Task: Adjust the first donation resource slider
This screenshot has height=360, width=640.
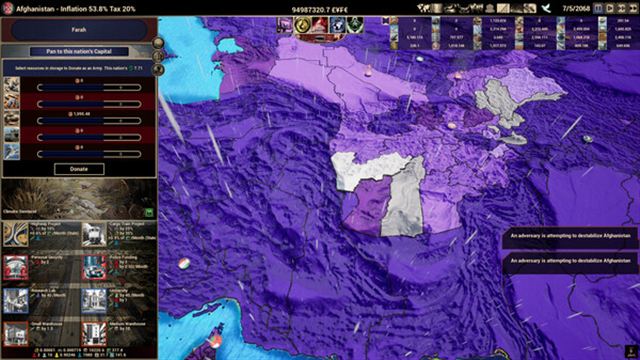Action: tap(89, 87)
